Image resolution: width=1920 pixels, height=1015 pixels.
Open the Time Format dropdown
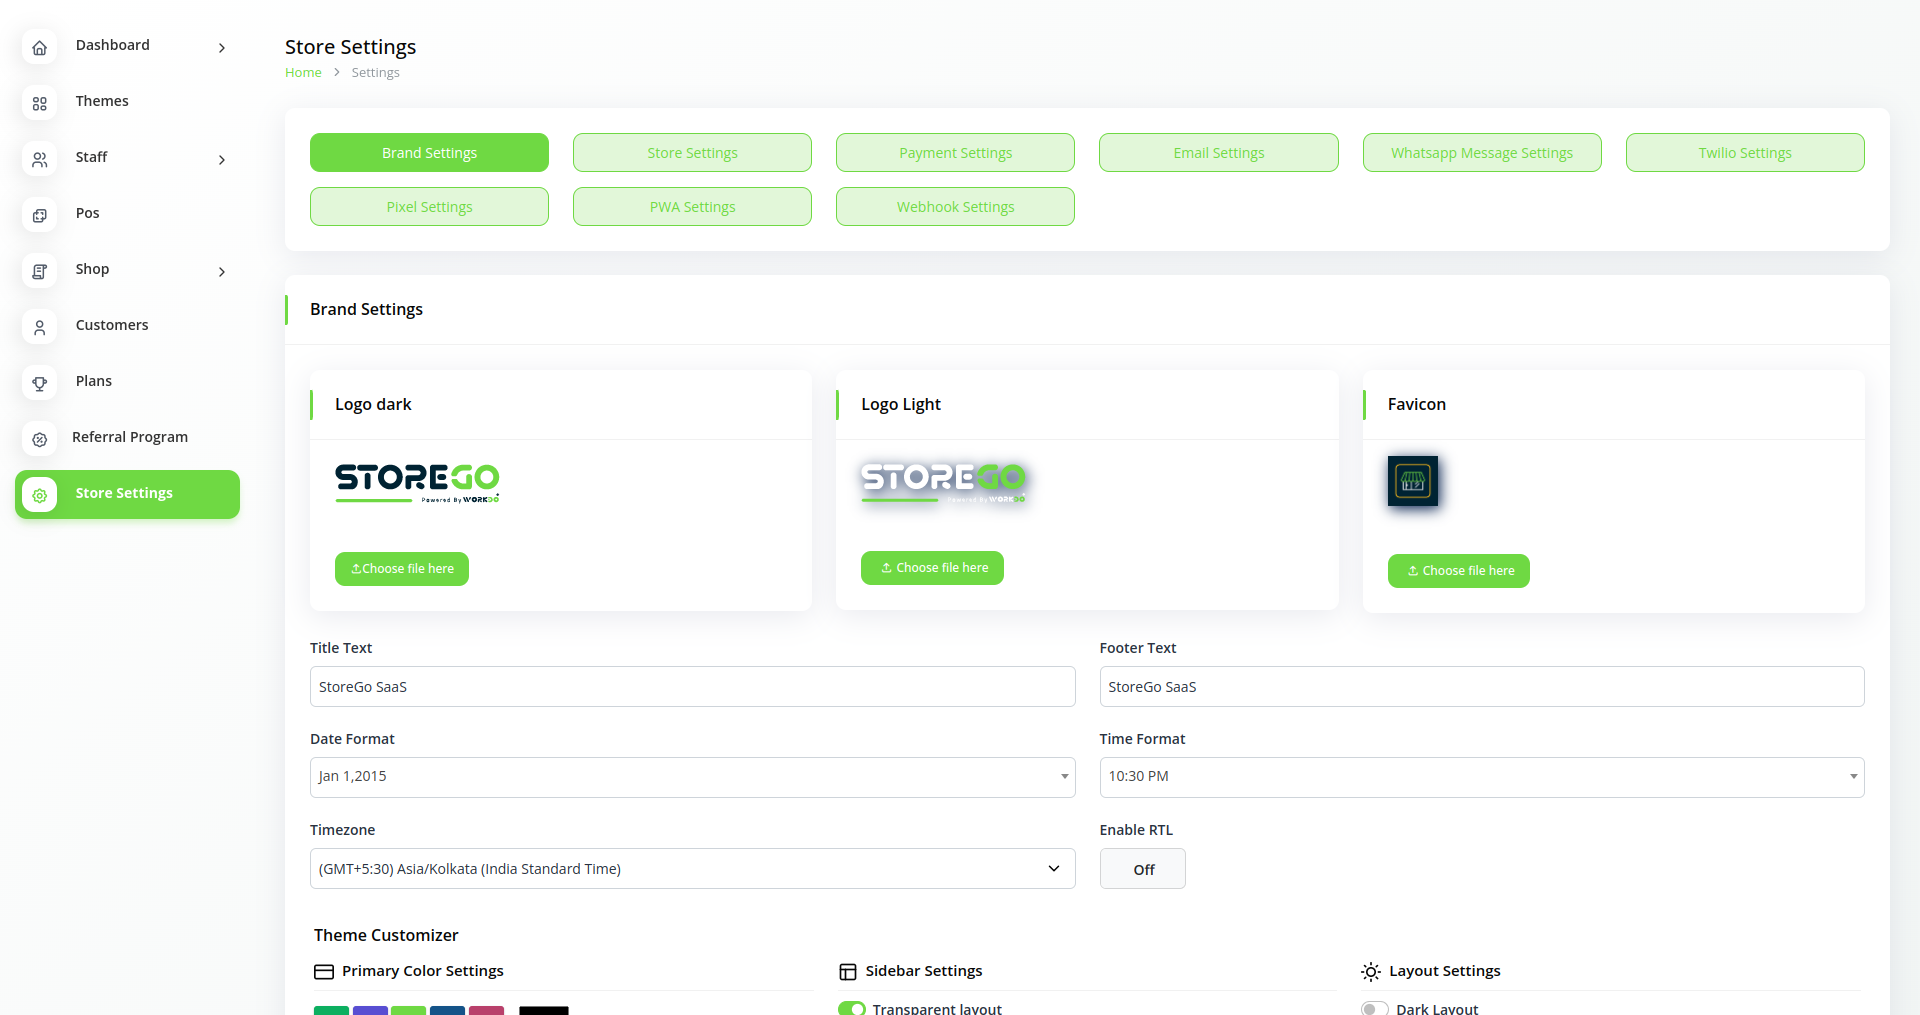[x=1481, y=777]
